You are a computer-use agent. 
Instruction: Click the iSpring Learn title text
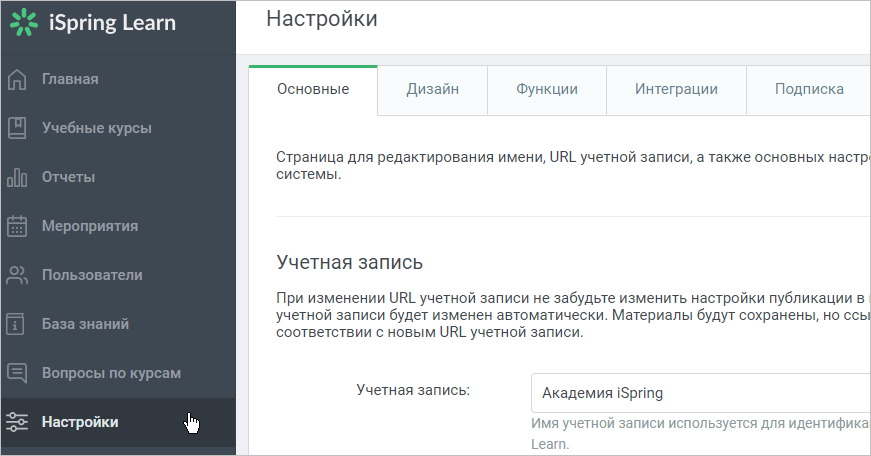tap(112, 23)
